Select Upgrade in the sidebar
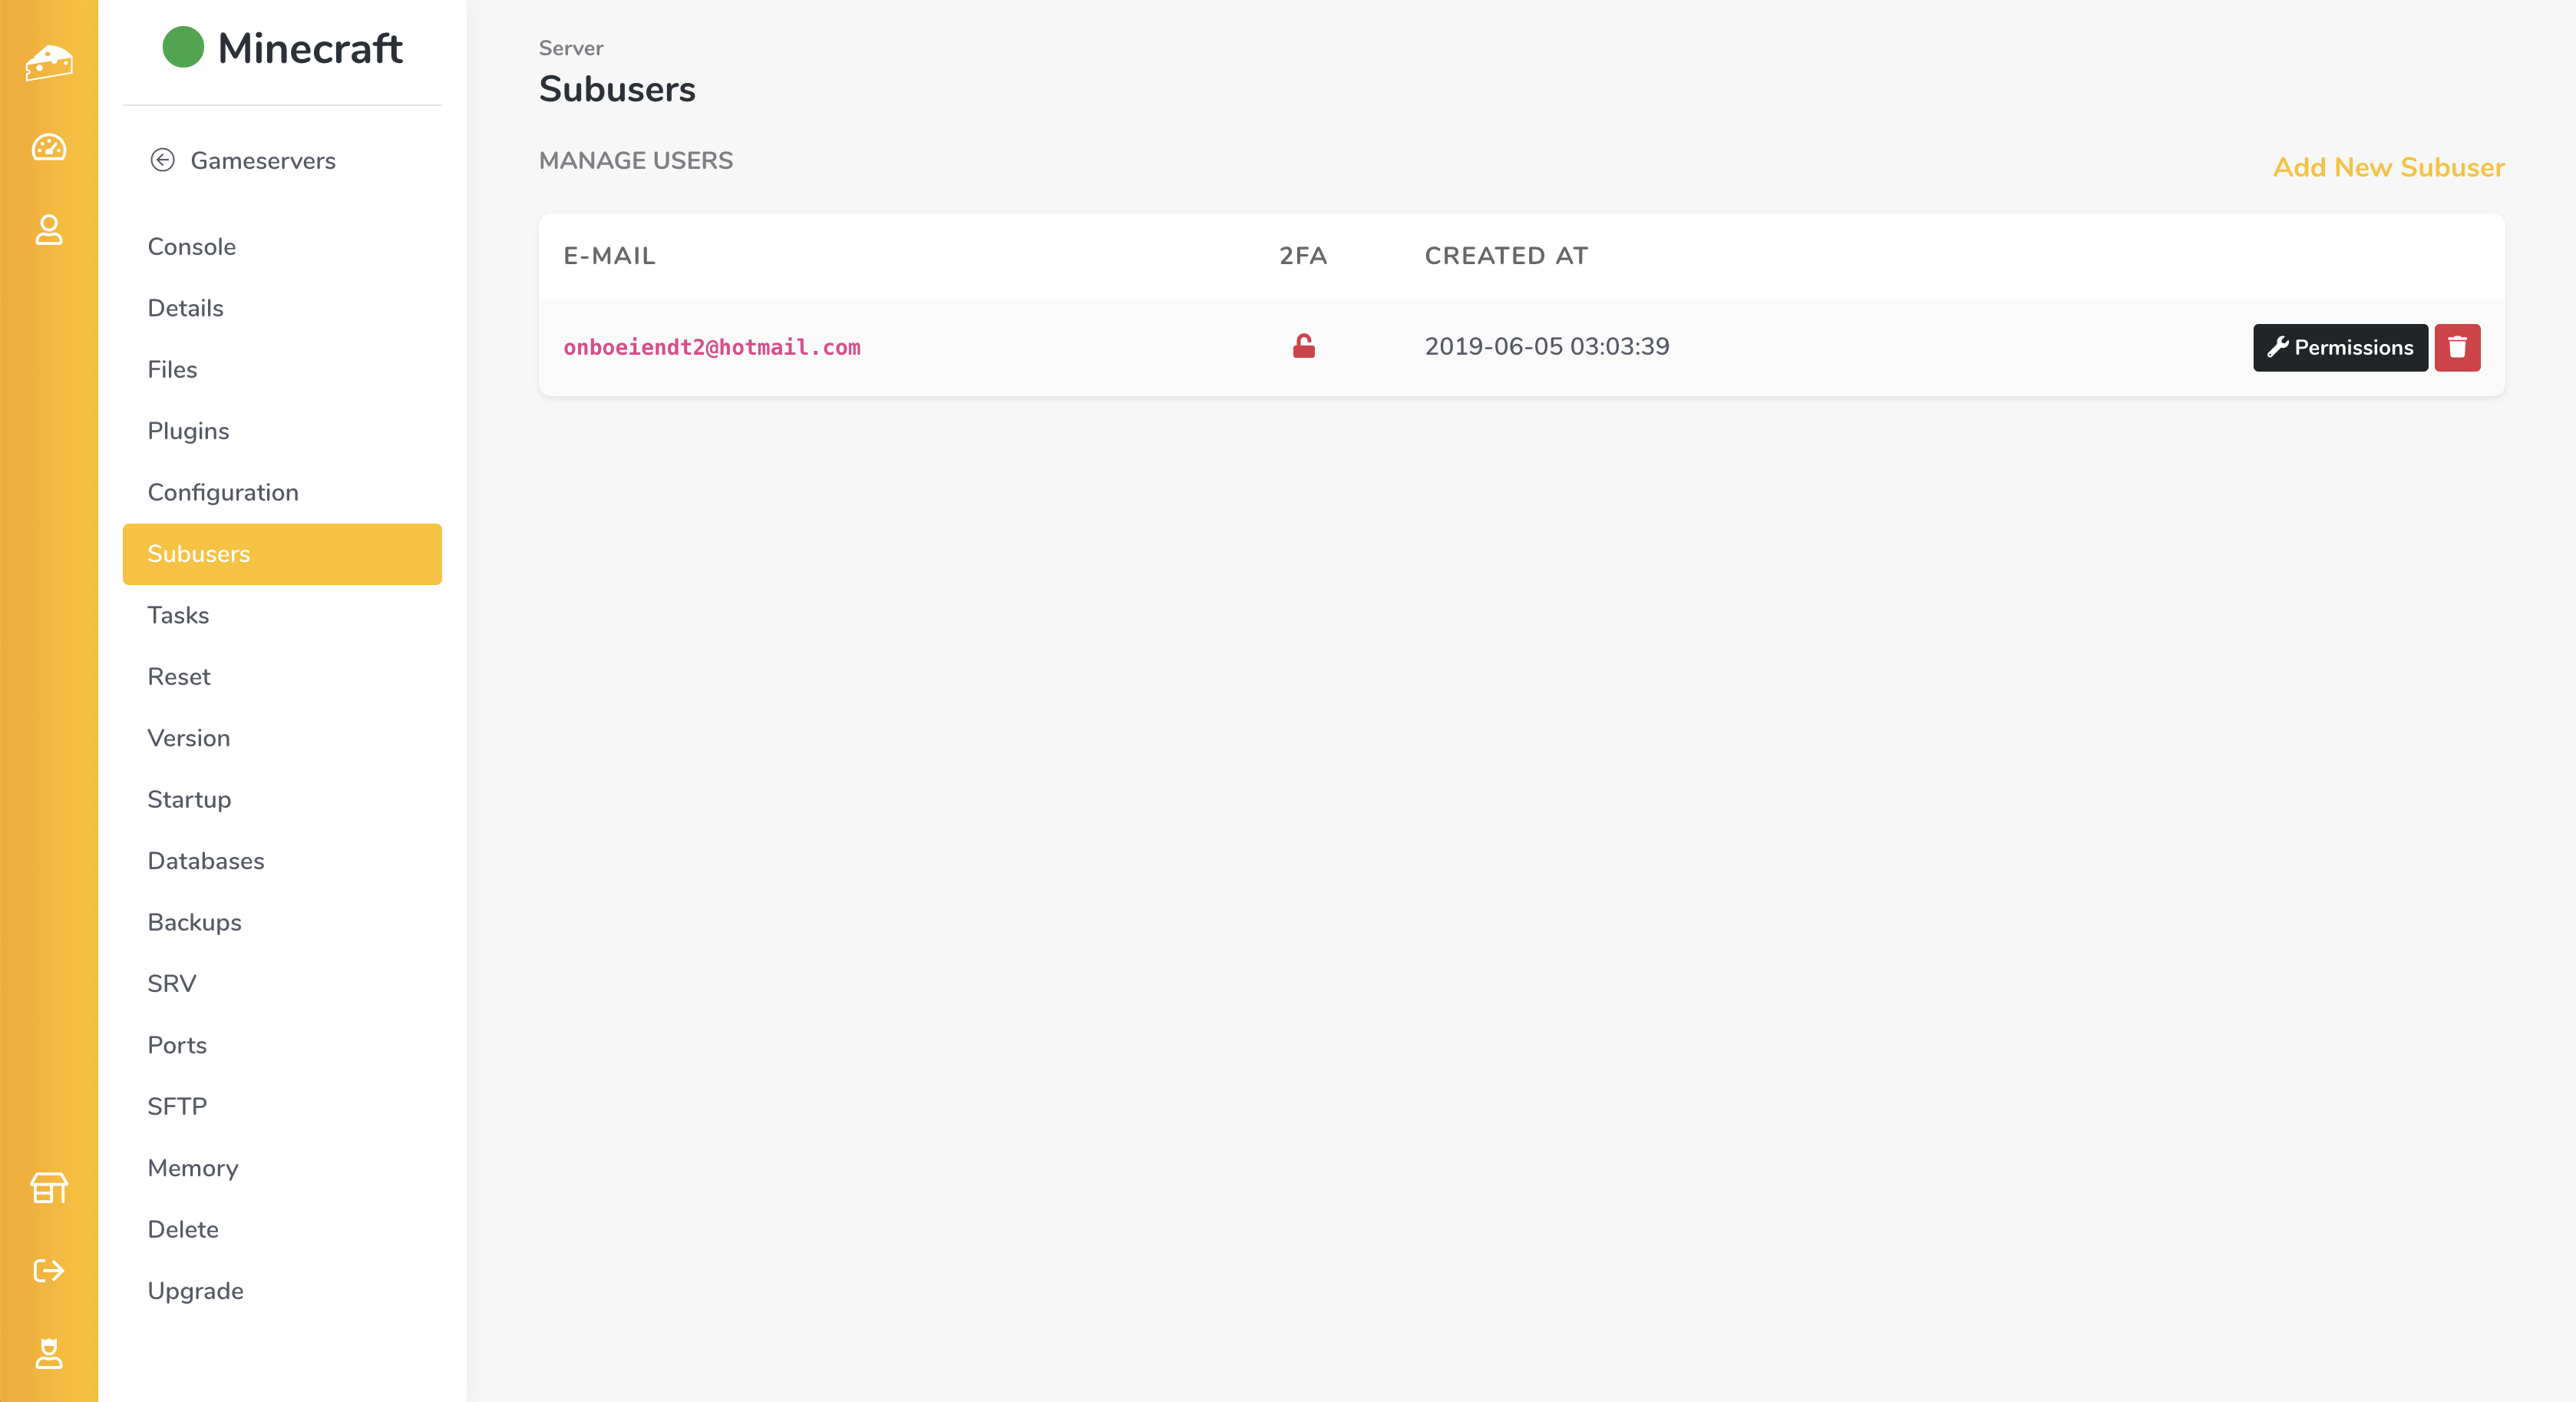The height and width of the screenshot is (1402, 2576). point(195,1290)
